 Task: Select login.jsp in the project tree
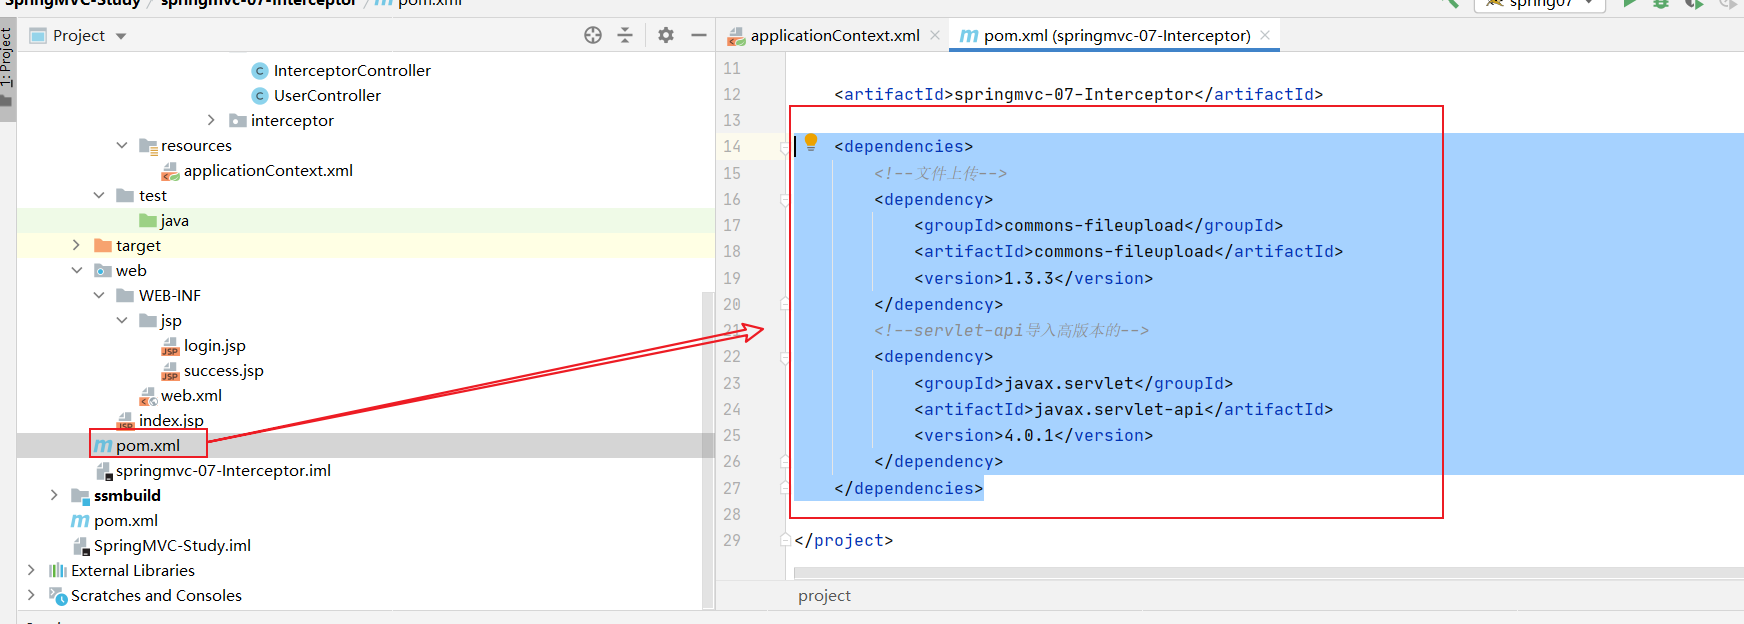point(214,346)
